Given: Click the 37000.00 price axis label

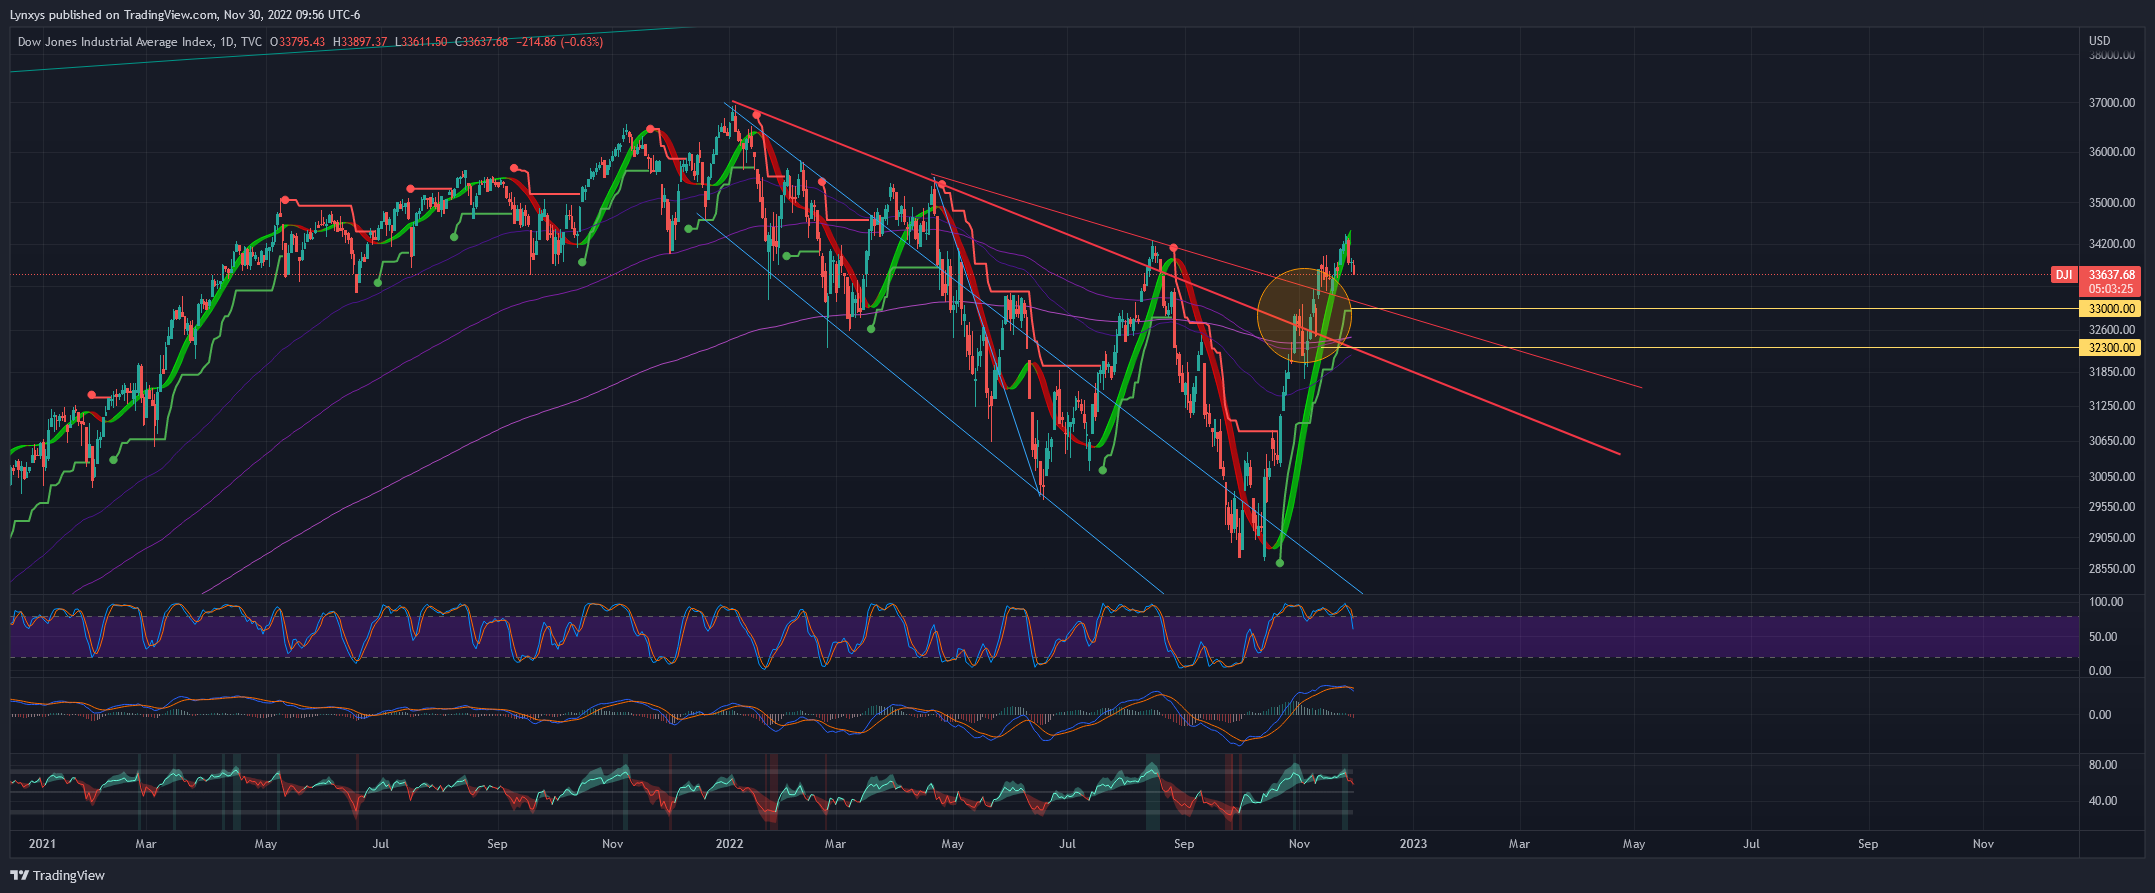Looking at the screenshot, I should coord(2112,103).
